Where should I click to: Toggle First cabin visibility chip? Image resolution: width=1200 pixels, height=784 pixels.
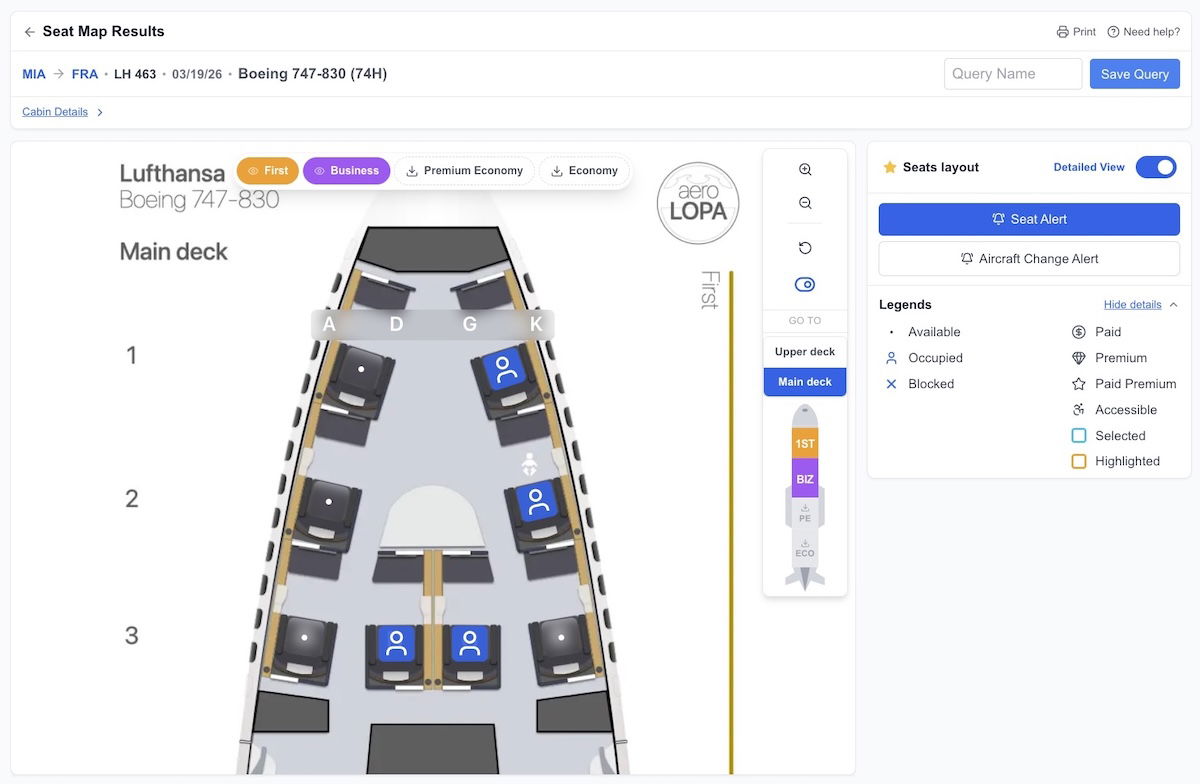coord(268,171)
